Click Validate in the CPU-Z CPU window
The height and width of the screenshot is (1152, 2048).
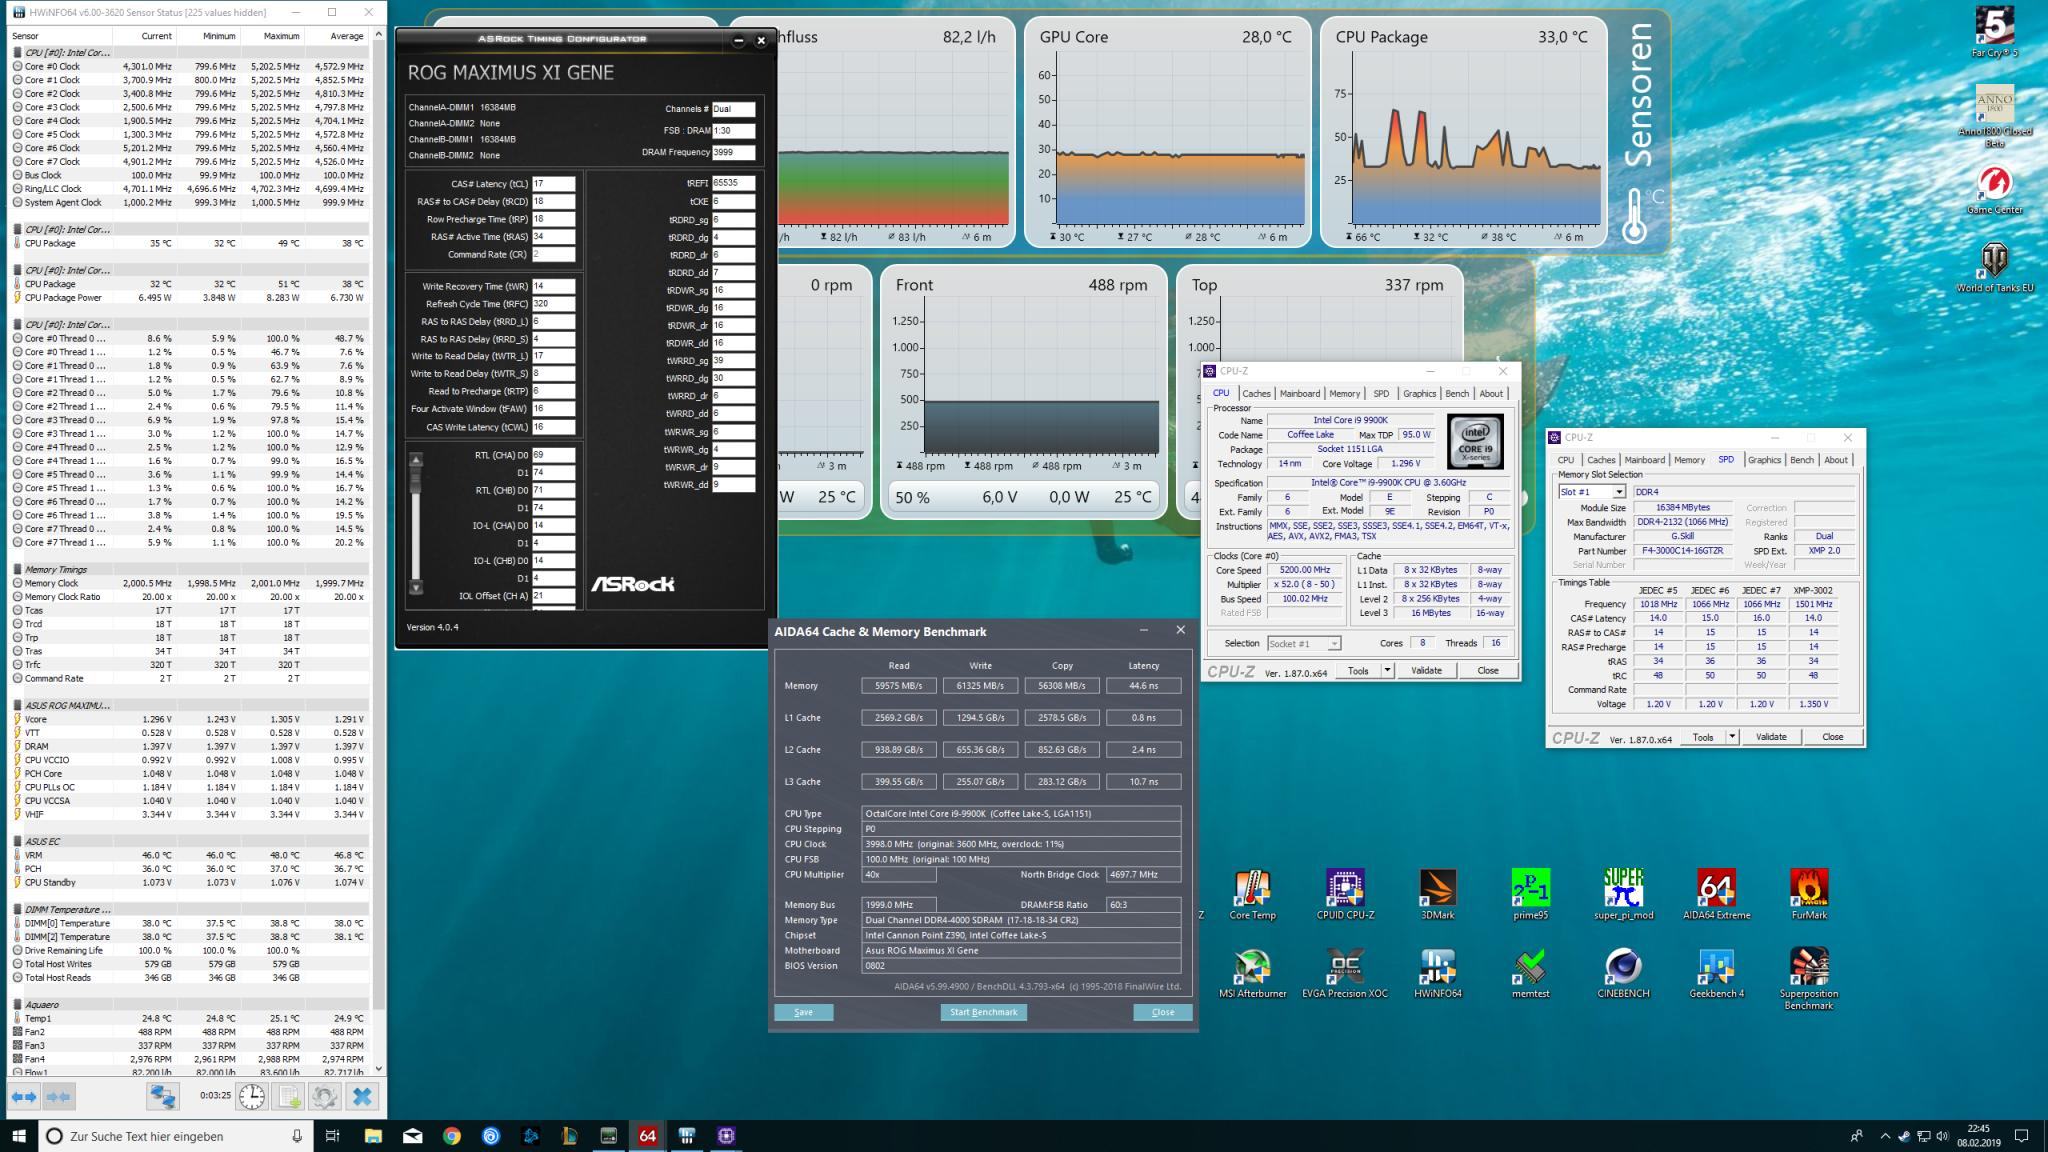pos(1426,671)
